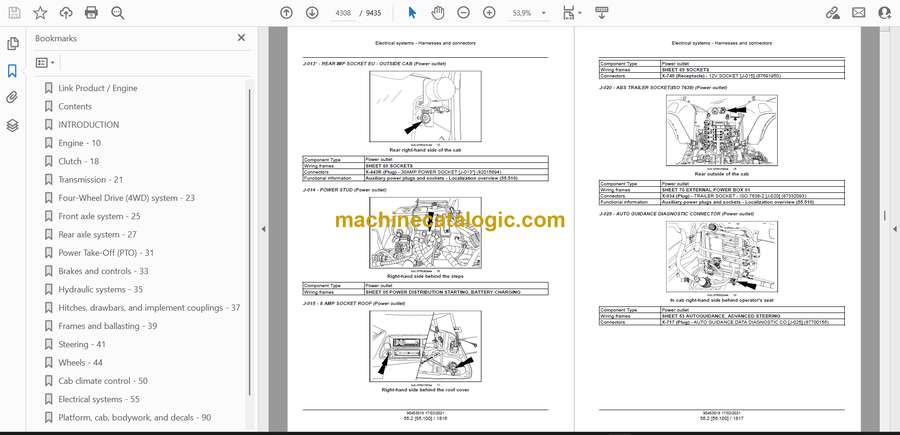Activate the hand pan tool

(437, 13)
